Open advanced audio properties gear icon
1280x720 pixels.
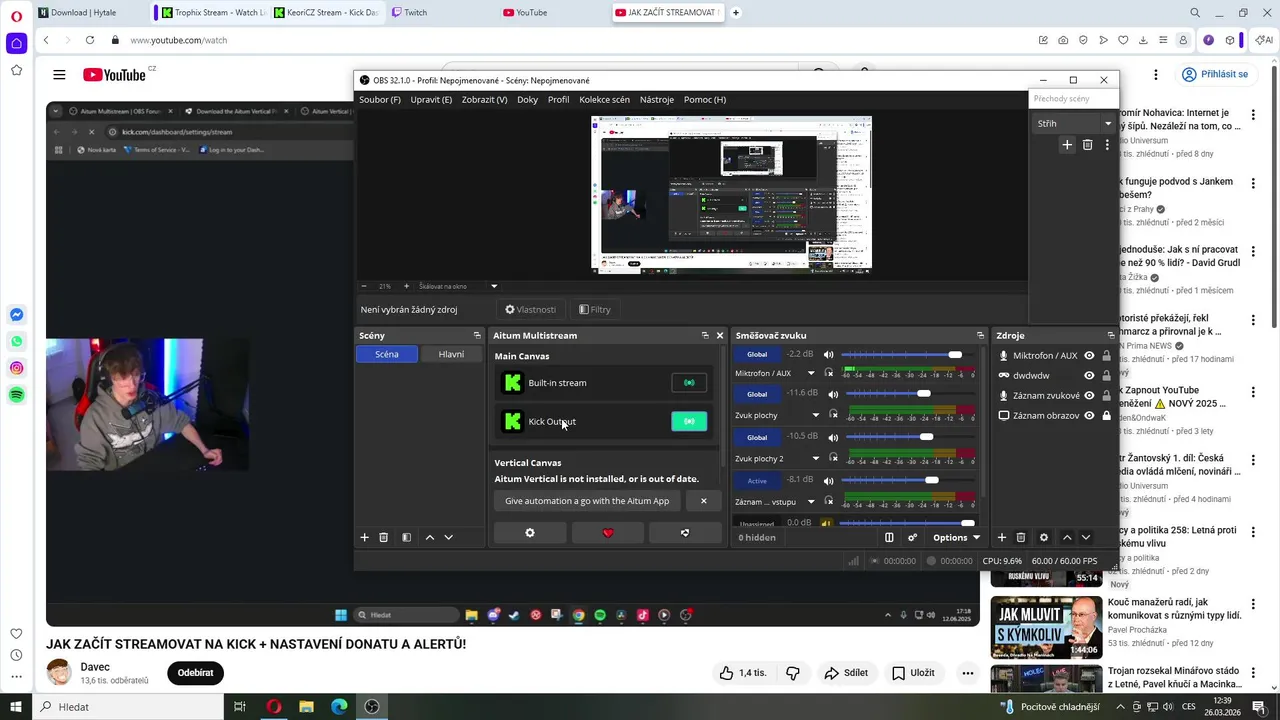coord(912,538)
